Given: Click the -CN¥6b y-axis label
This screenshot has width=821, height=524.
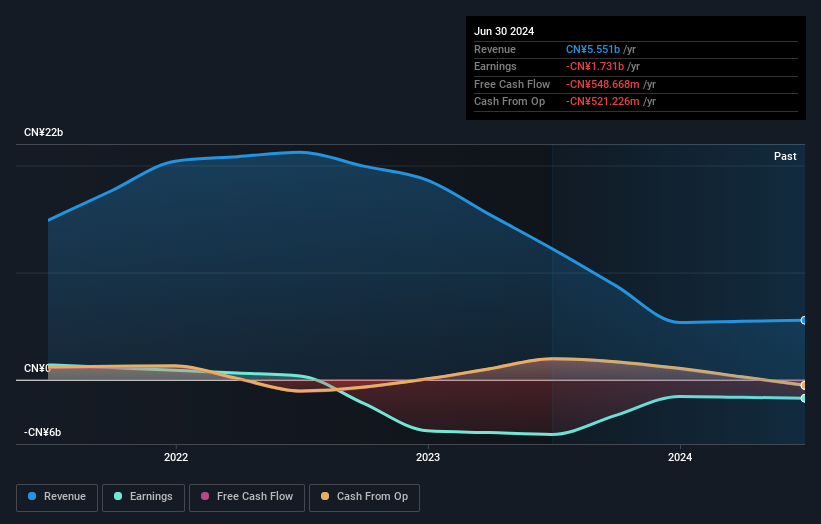Looking at the screenshot, I should pos(42,432).
